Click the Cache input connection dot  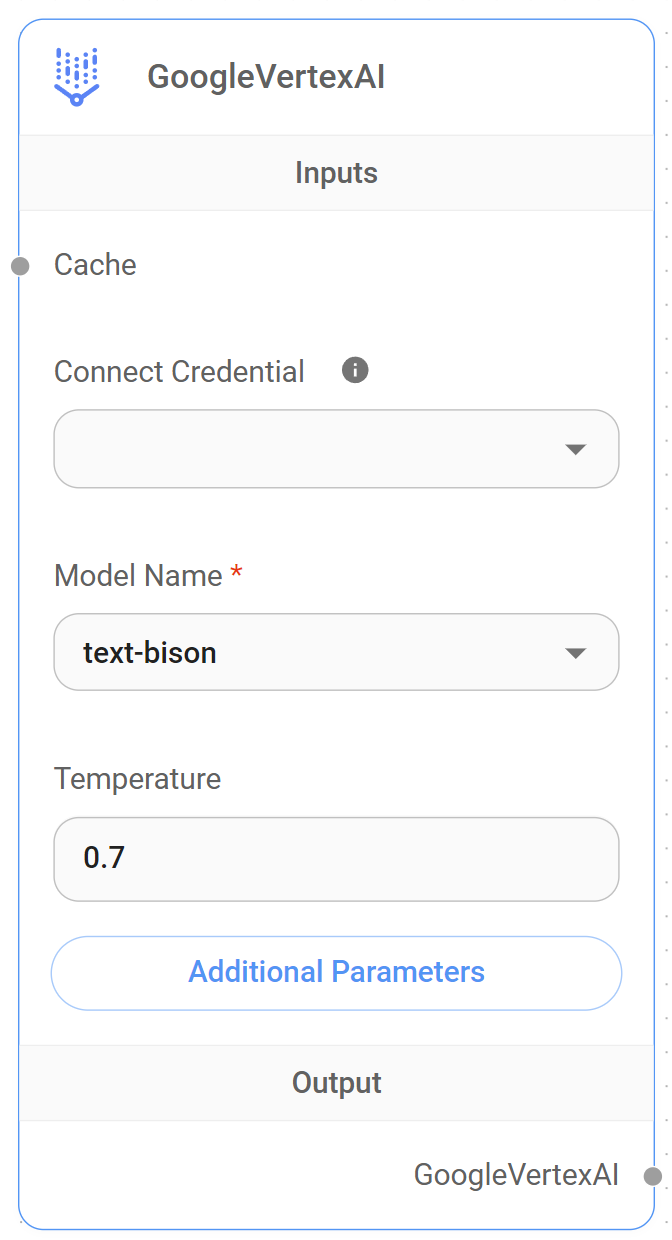17,264
